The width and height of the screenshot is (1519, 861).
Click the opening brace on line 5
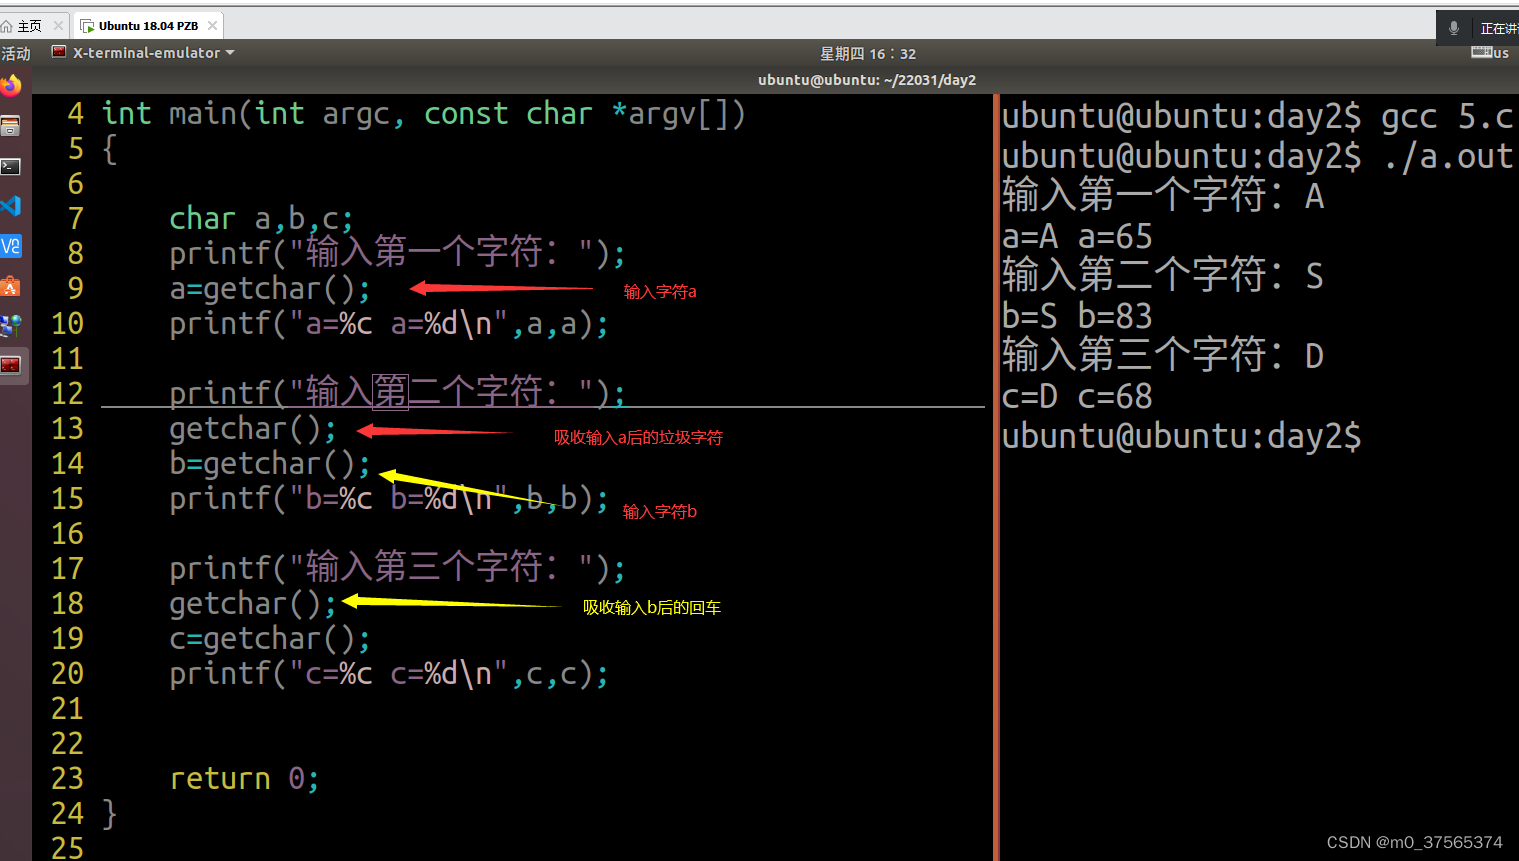click(x=110, y=150)
